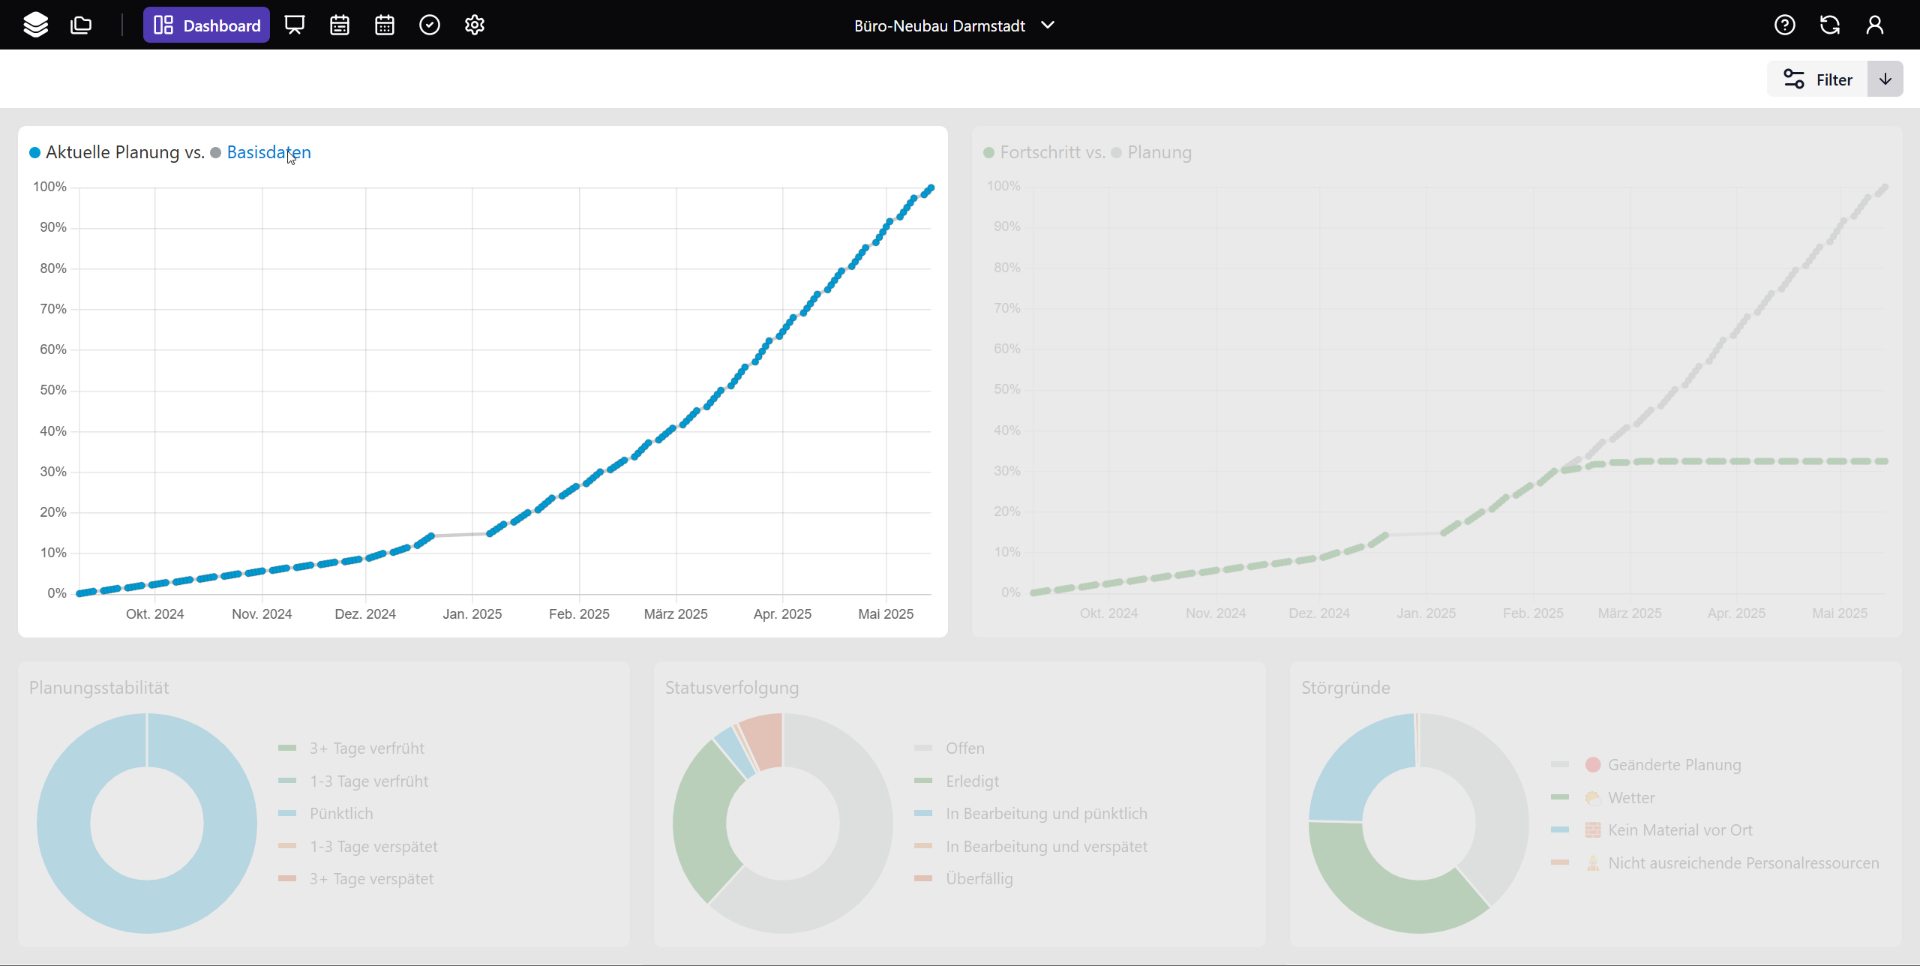Open the checkmark tasks icon
Image resolution: width=1920 pixels, height=966 pixels.
pos(430,25)
